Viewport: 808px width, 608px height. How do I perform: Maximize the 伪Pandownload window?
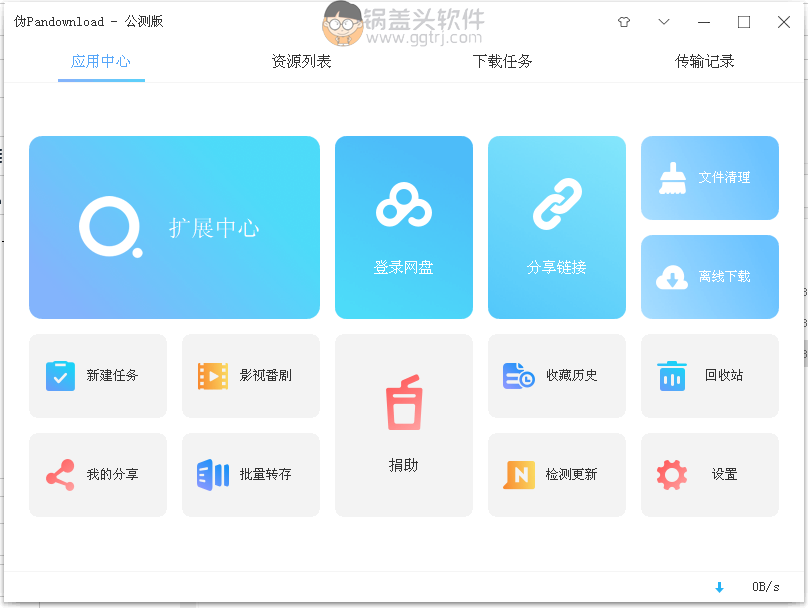(x=744, y=22)
